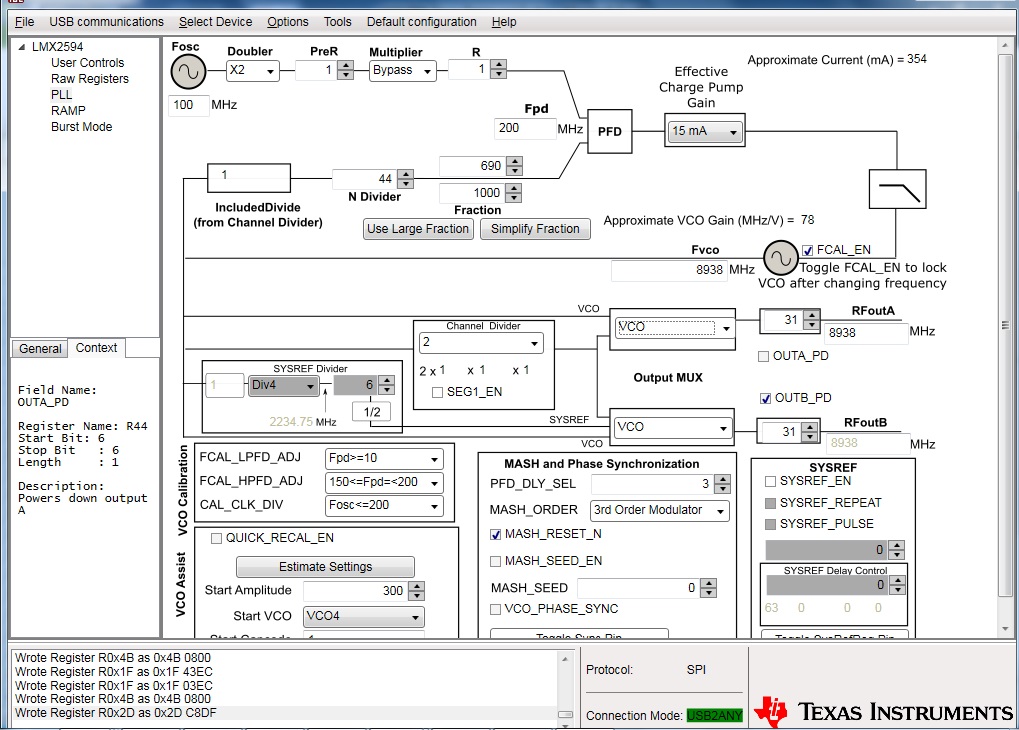This screenshot has height=730, width=1019.
Task: Toggle the FCAL_EN checkbox
Action: click(x=807, y=250)
